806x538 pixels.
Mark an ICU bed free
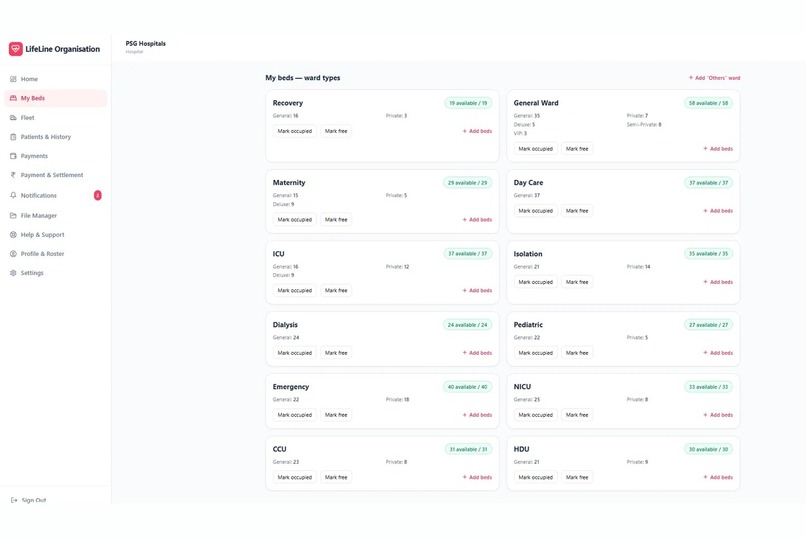pyautogui.click(x=336, y=290)
